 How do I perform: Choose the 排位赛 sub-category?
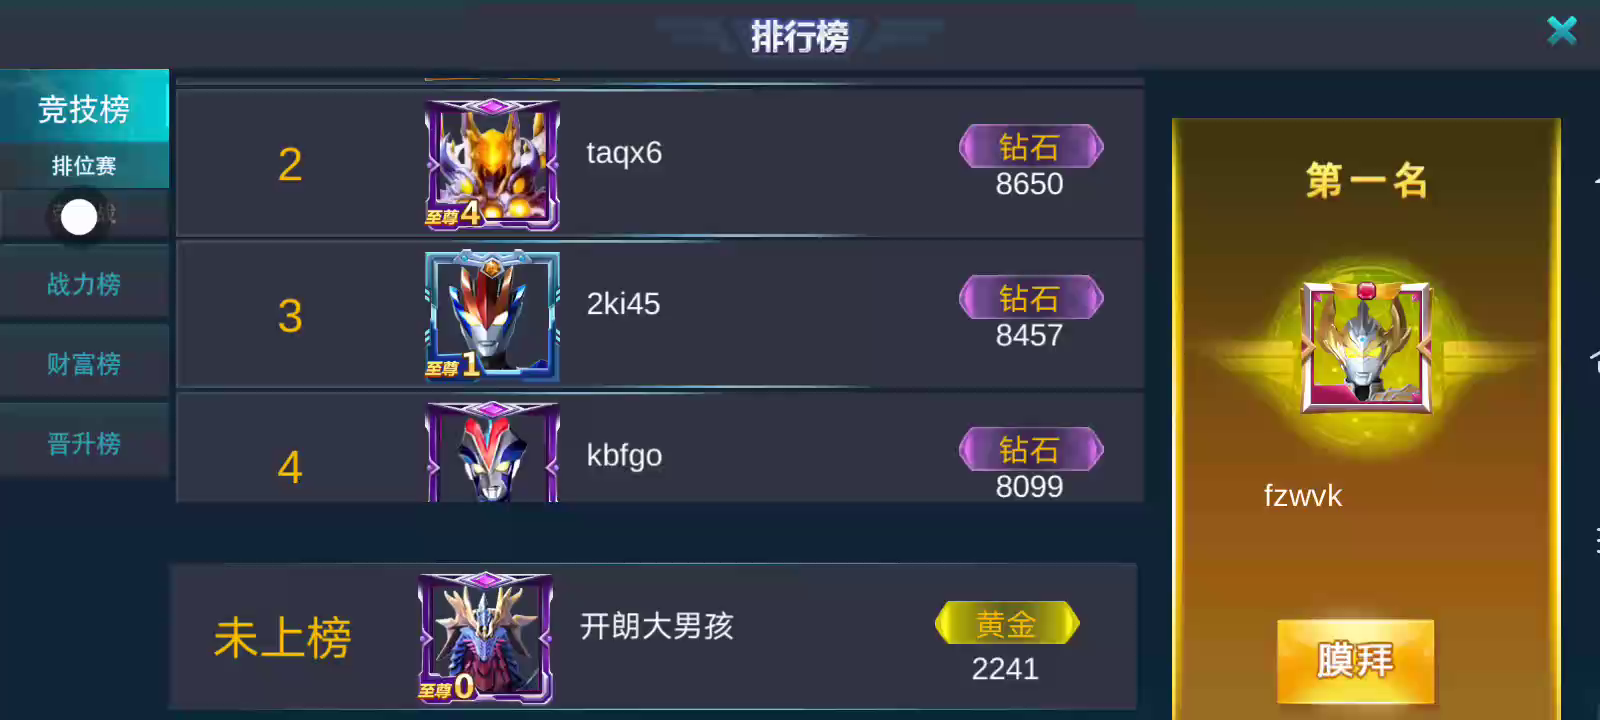tap(84, 166)
